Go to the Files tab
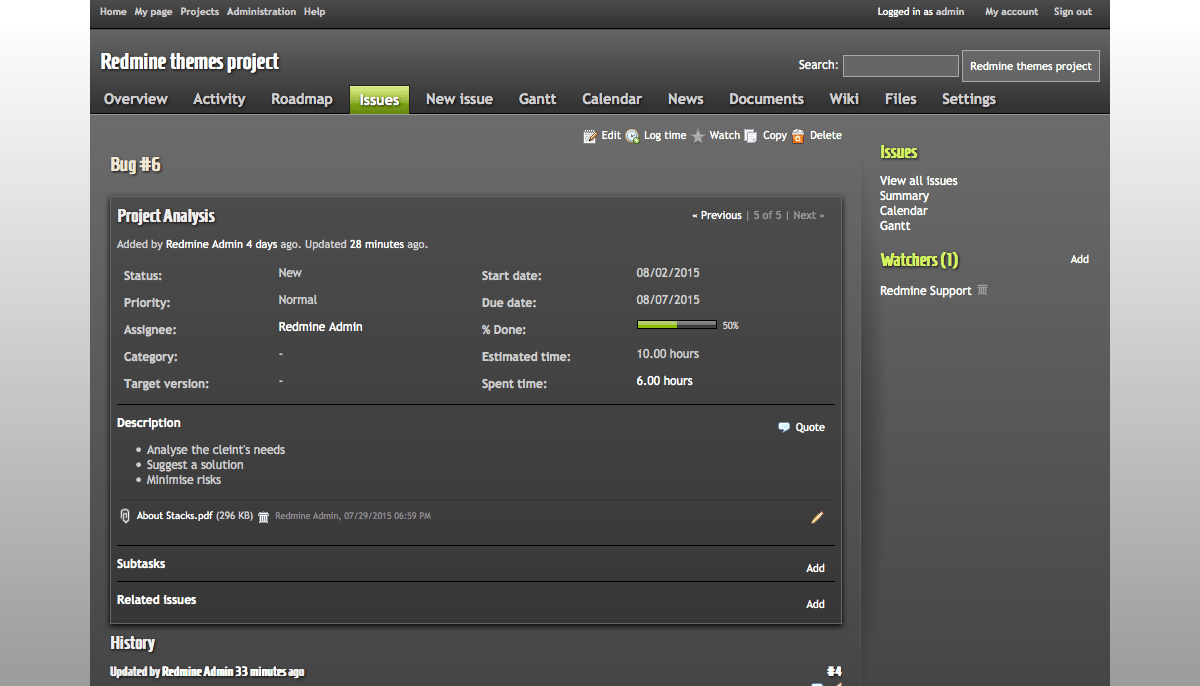This screenshot has width=1200, height=686. click(x=901, y=99)
